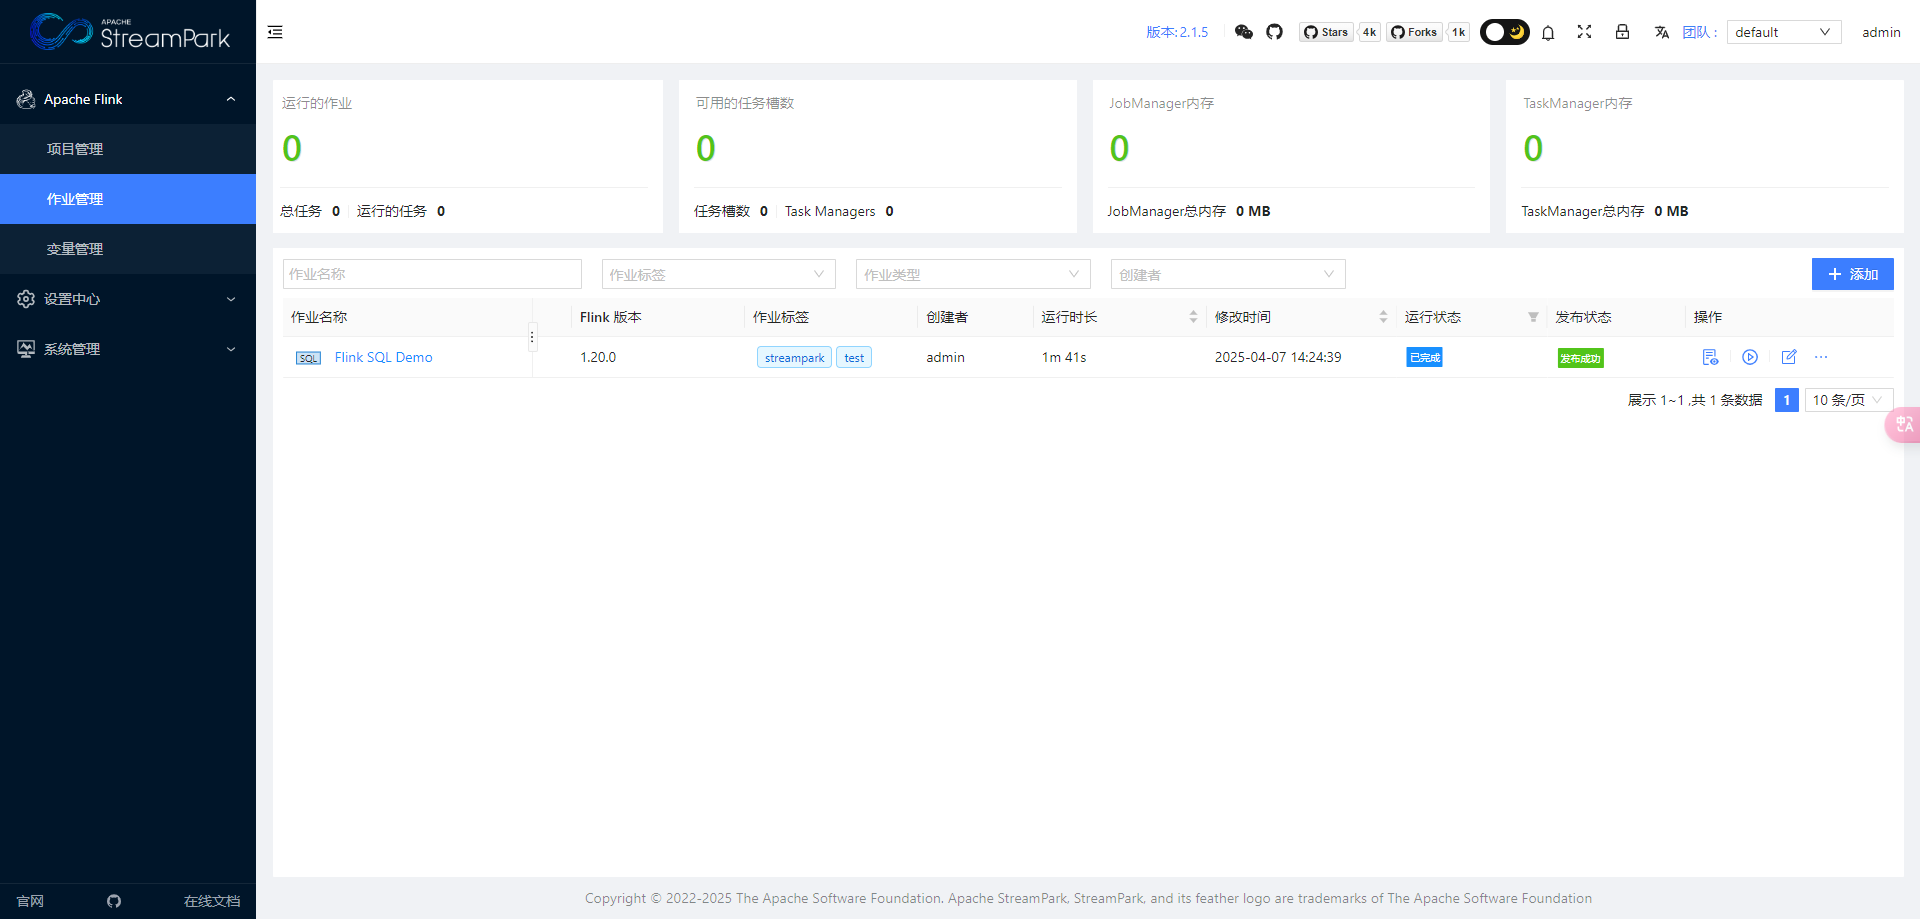Click the streampark tag
This screenshot has width=1920, height=919.
click(x=794, y=358)
